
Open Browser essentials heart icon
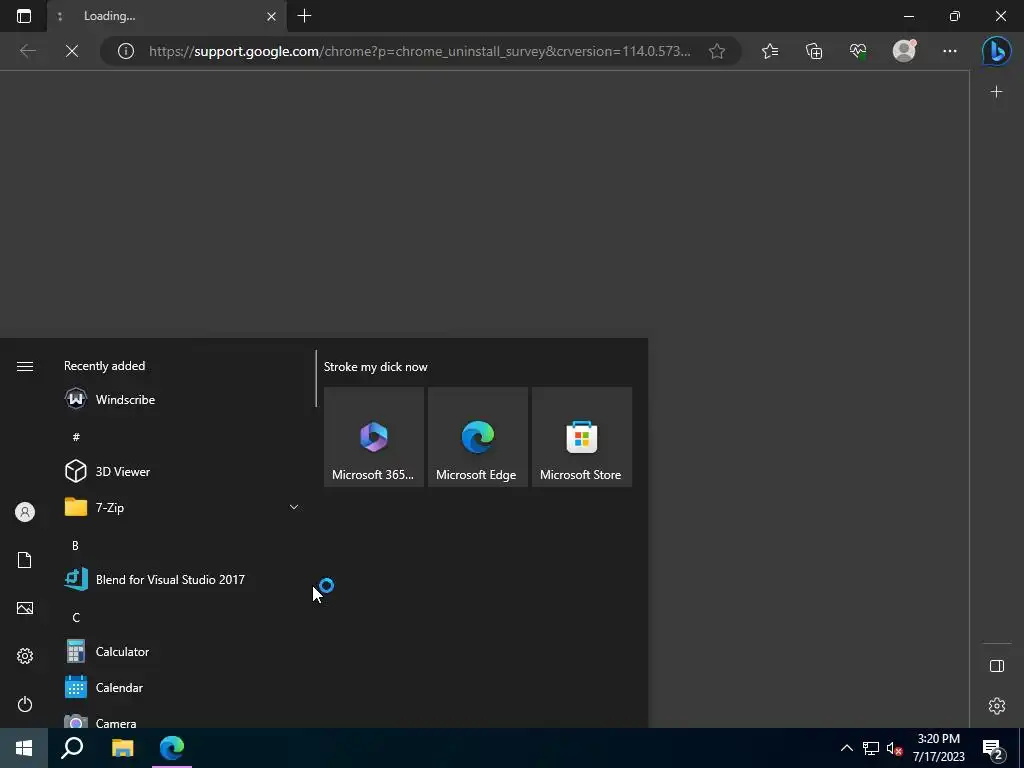pos(858,51)
